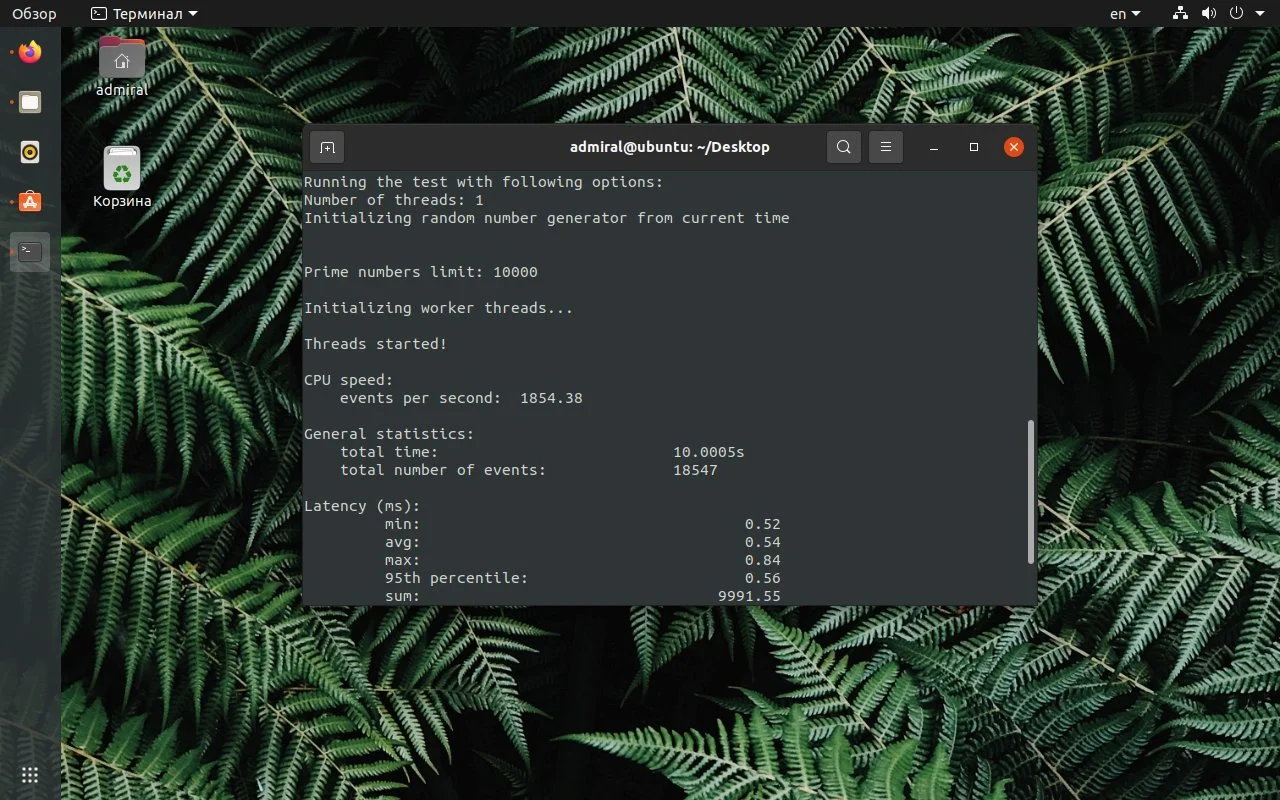Screen dimensions: 1280x800
Task: Open a new terminal tab
Action: click(x=327, y=147)
